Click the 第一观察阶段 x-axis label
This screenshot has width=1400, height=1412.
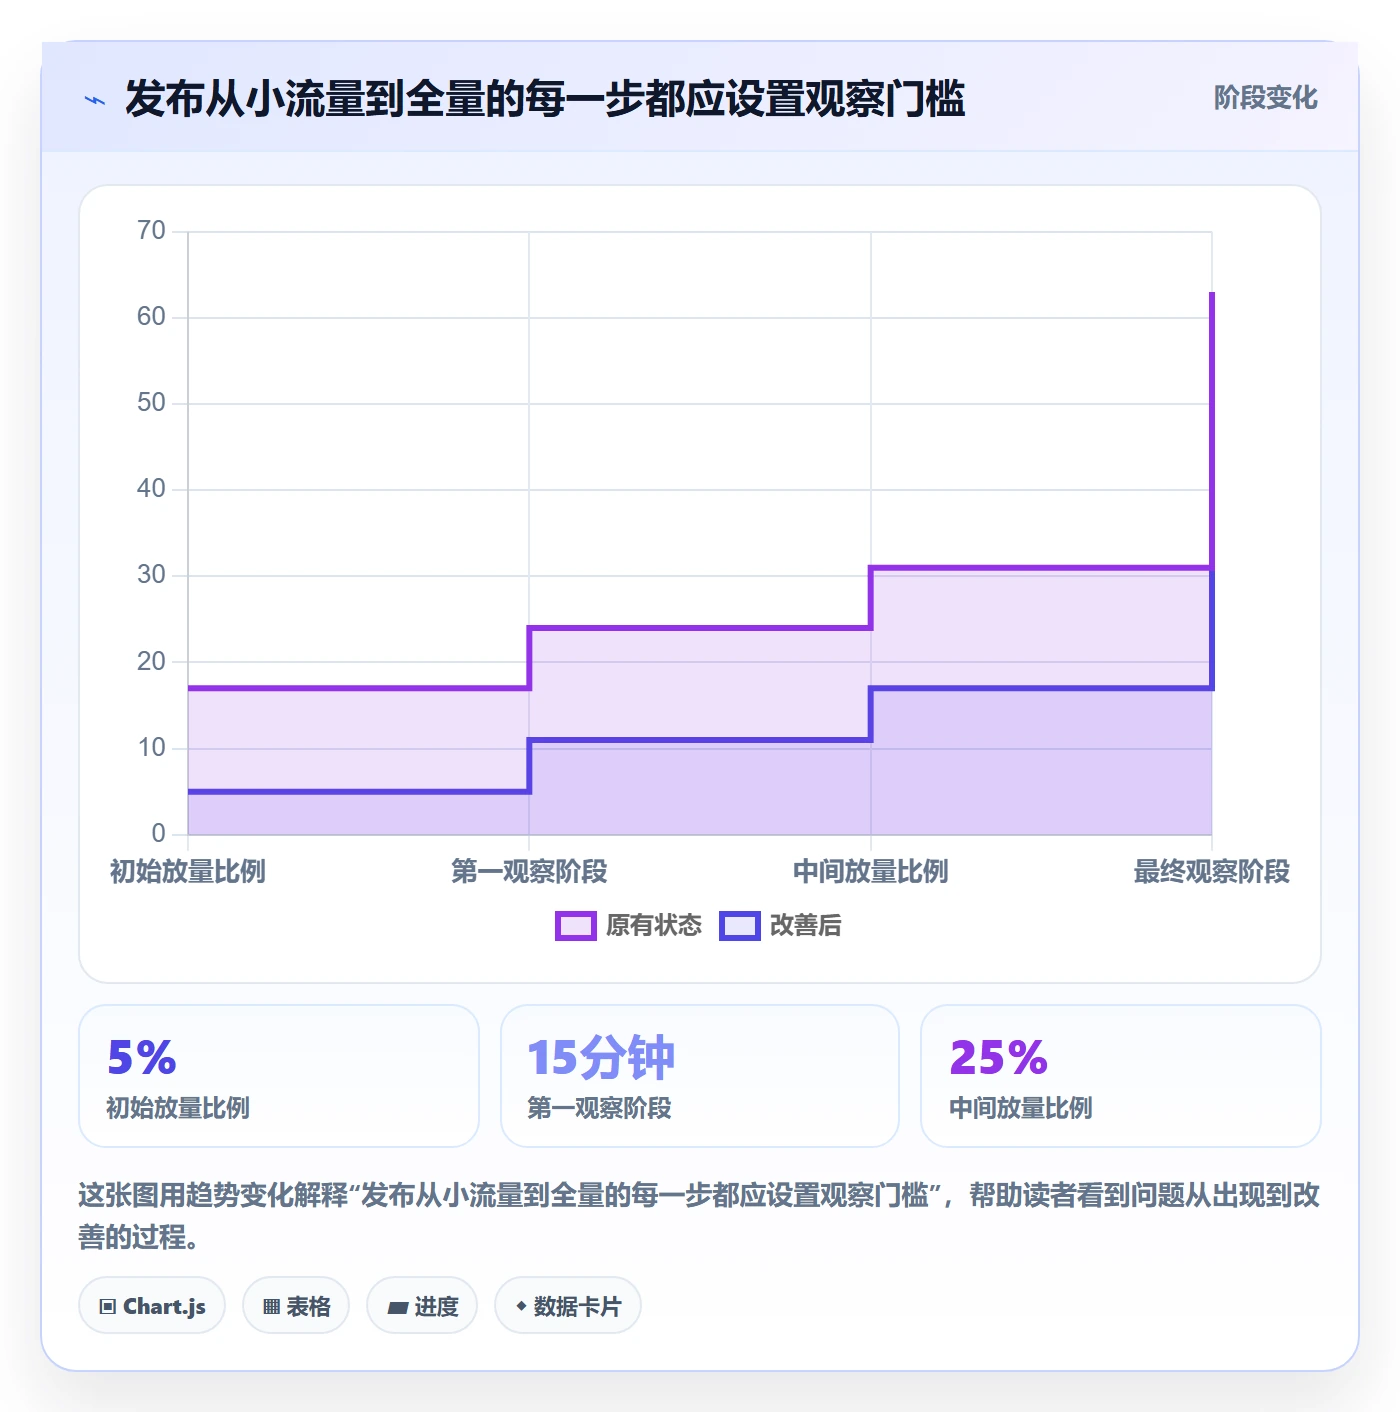(x=529, y=872)
